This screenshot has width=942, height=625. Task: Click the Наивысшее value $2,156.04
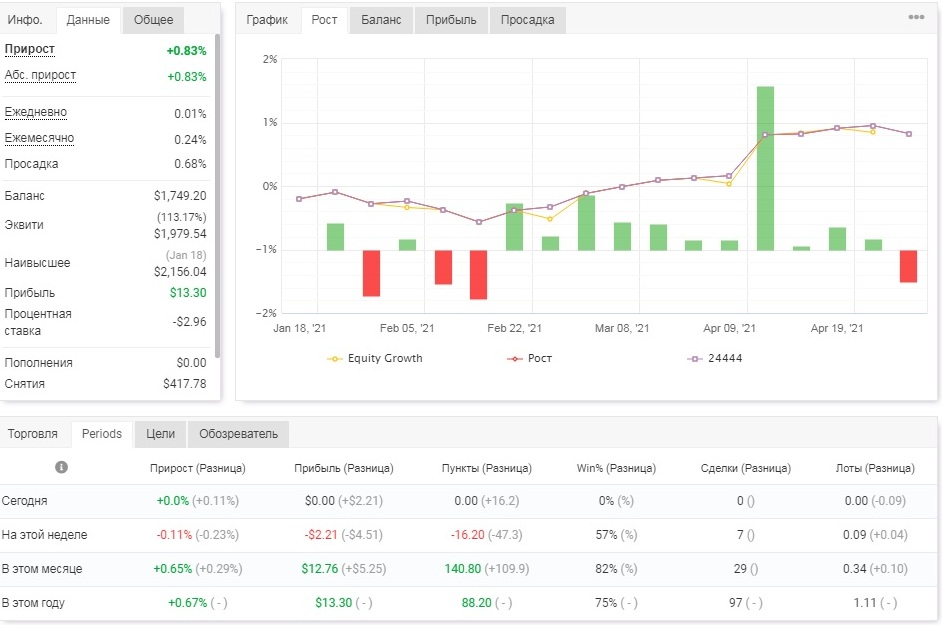[180, 272]
